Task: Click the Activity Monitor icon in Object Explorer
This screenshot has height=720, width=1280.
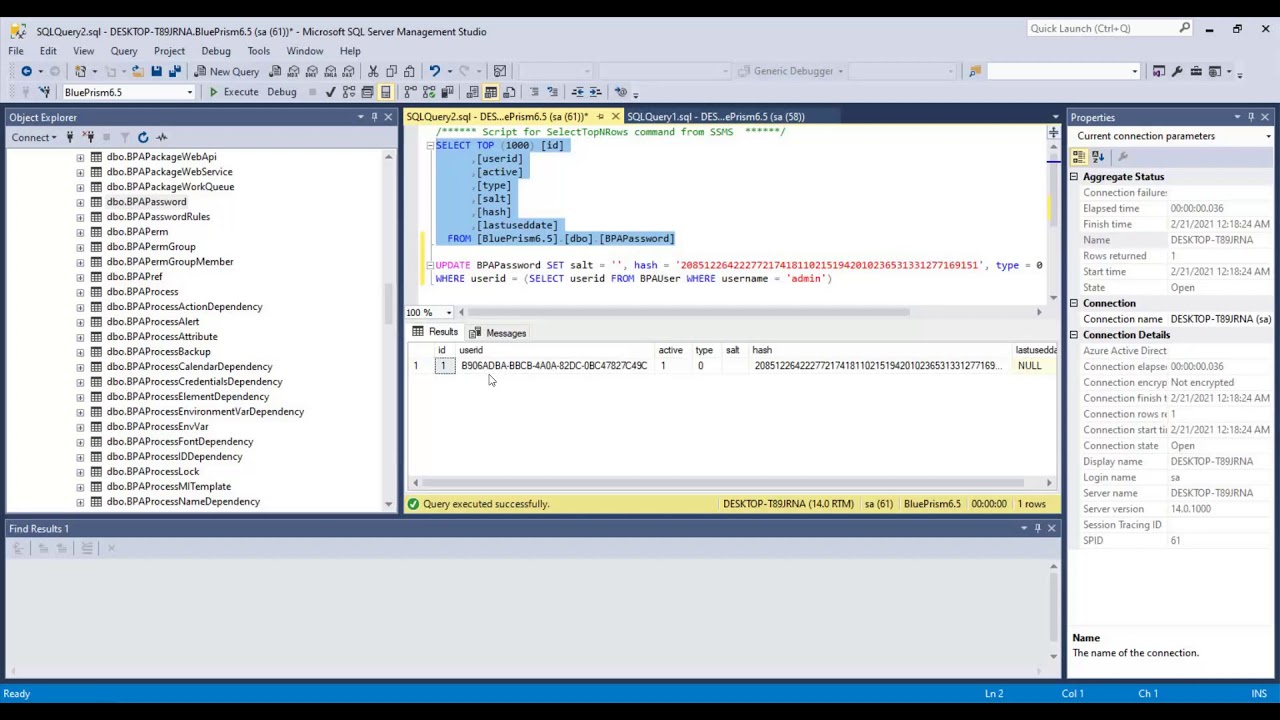Action: pos(162,137)
